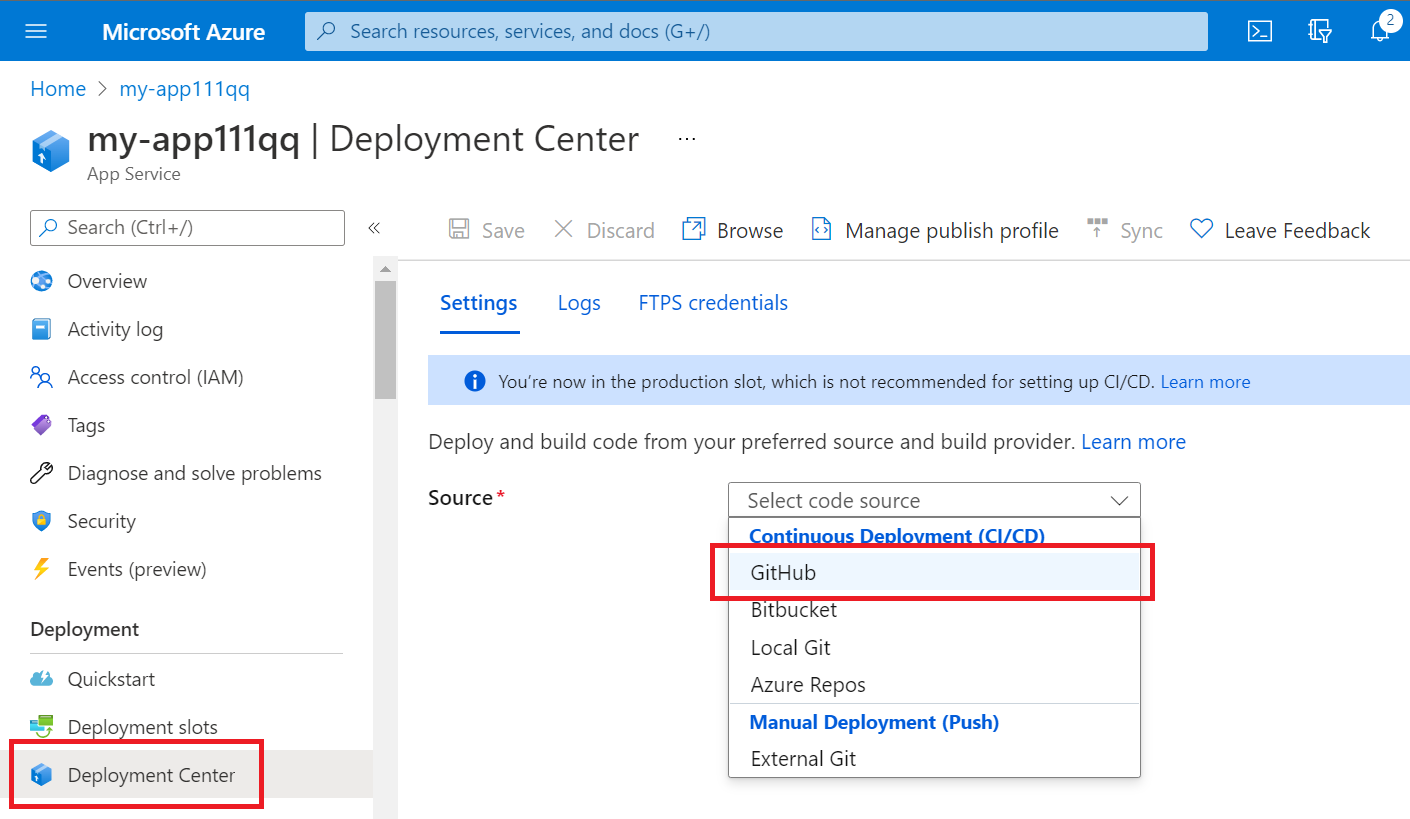Click the Events lightning bolt icon
This screenshot has width=1410, height=819.
(41, 569)
